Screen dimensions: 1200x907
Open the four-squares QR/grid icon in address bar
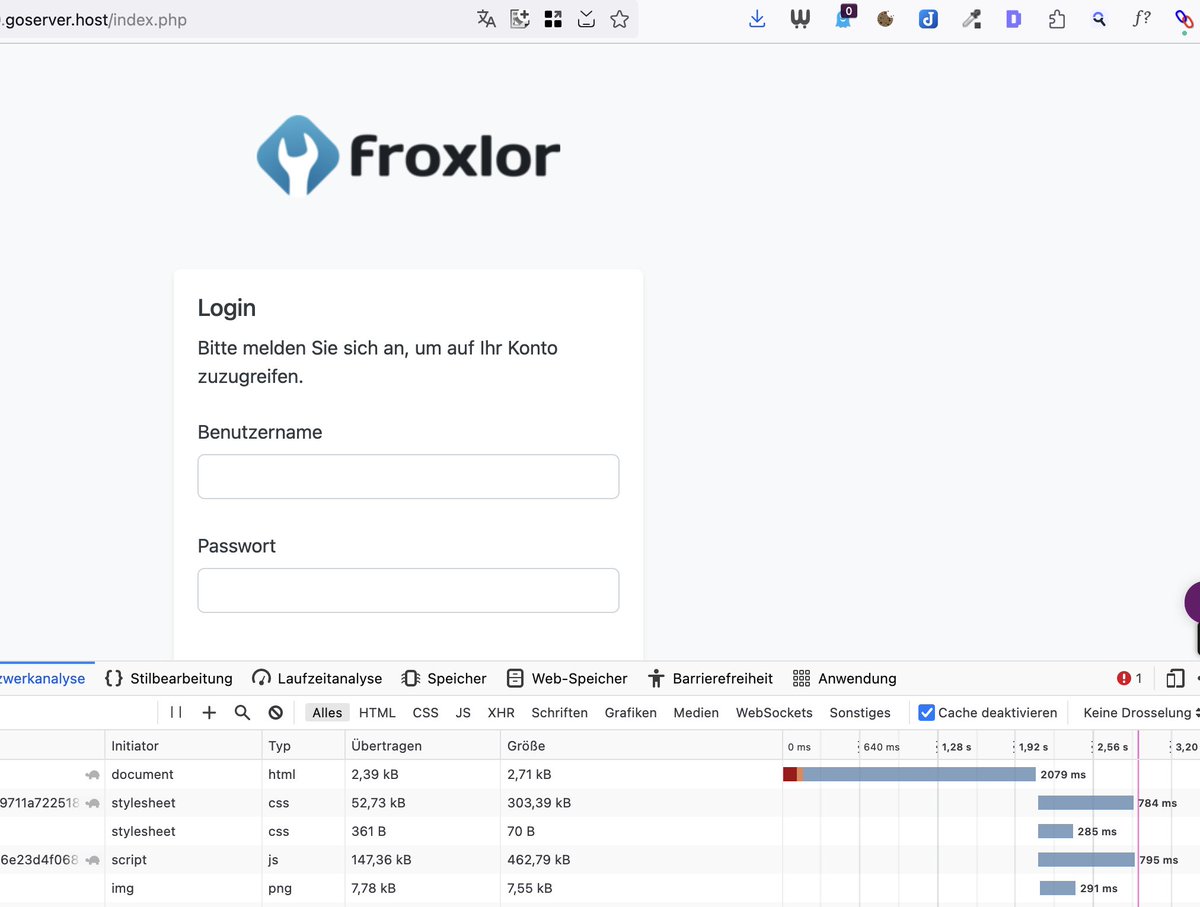click(x=553, y=19)
